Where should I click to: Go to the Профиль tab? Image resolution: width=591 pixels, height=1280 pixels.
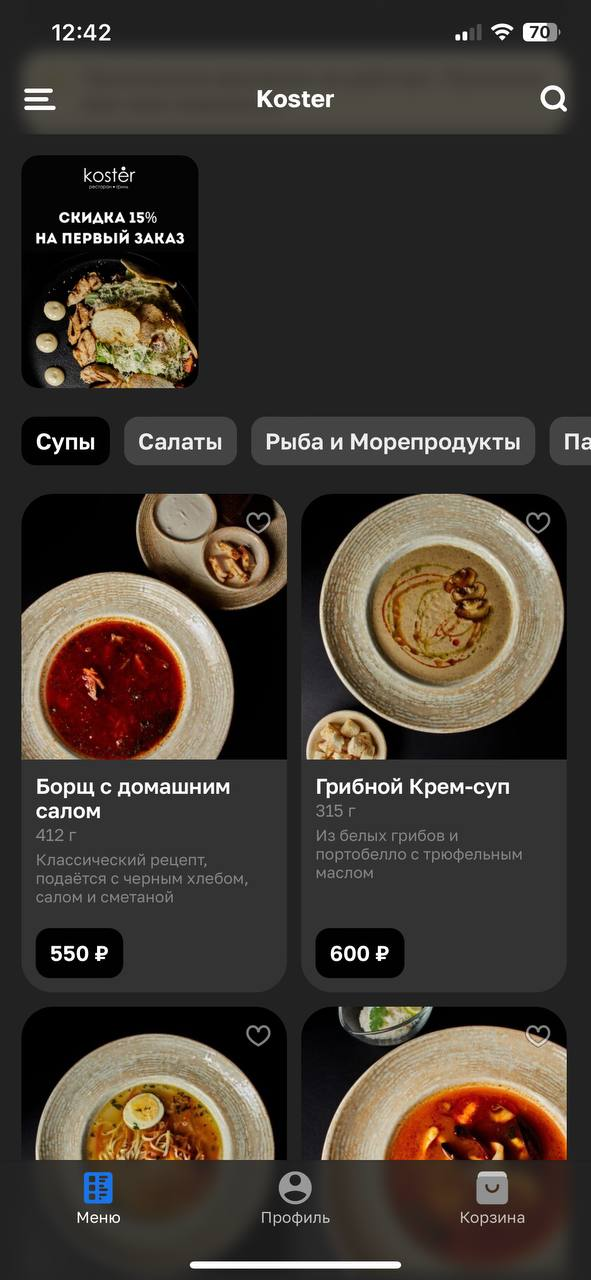point(295,1198)
